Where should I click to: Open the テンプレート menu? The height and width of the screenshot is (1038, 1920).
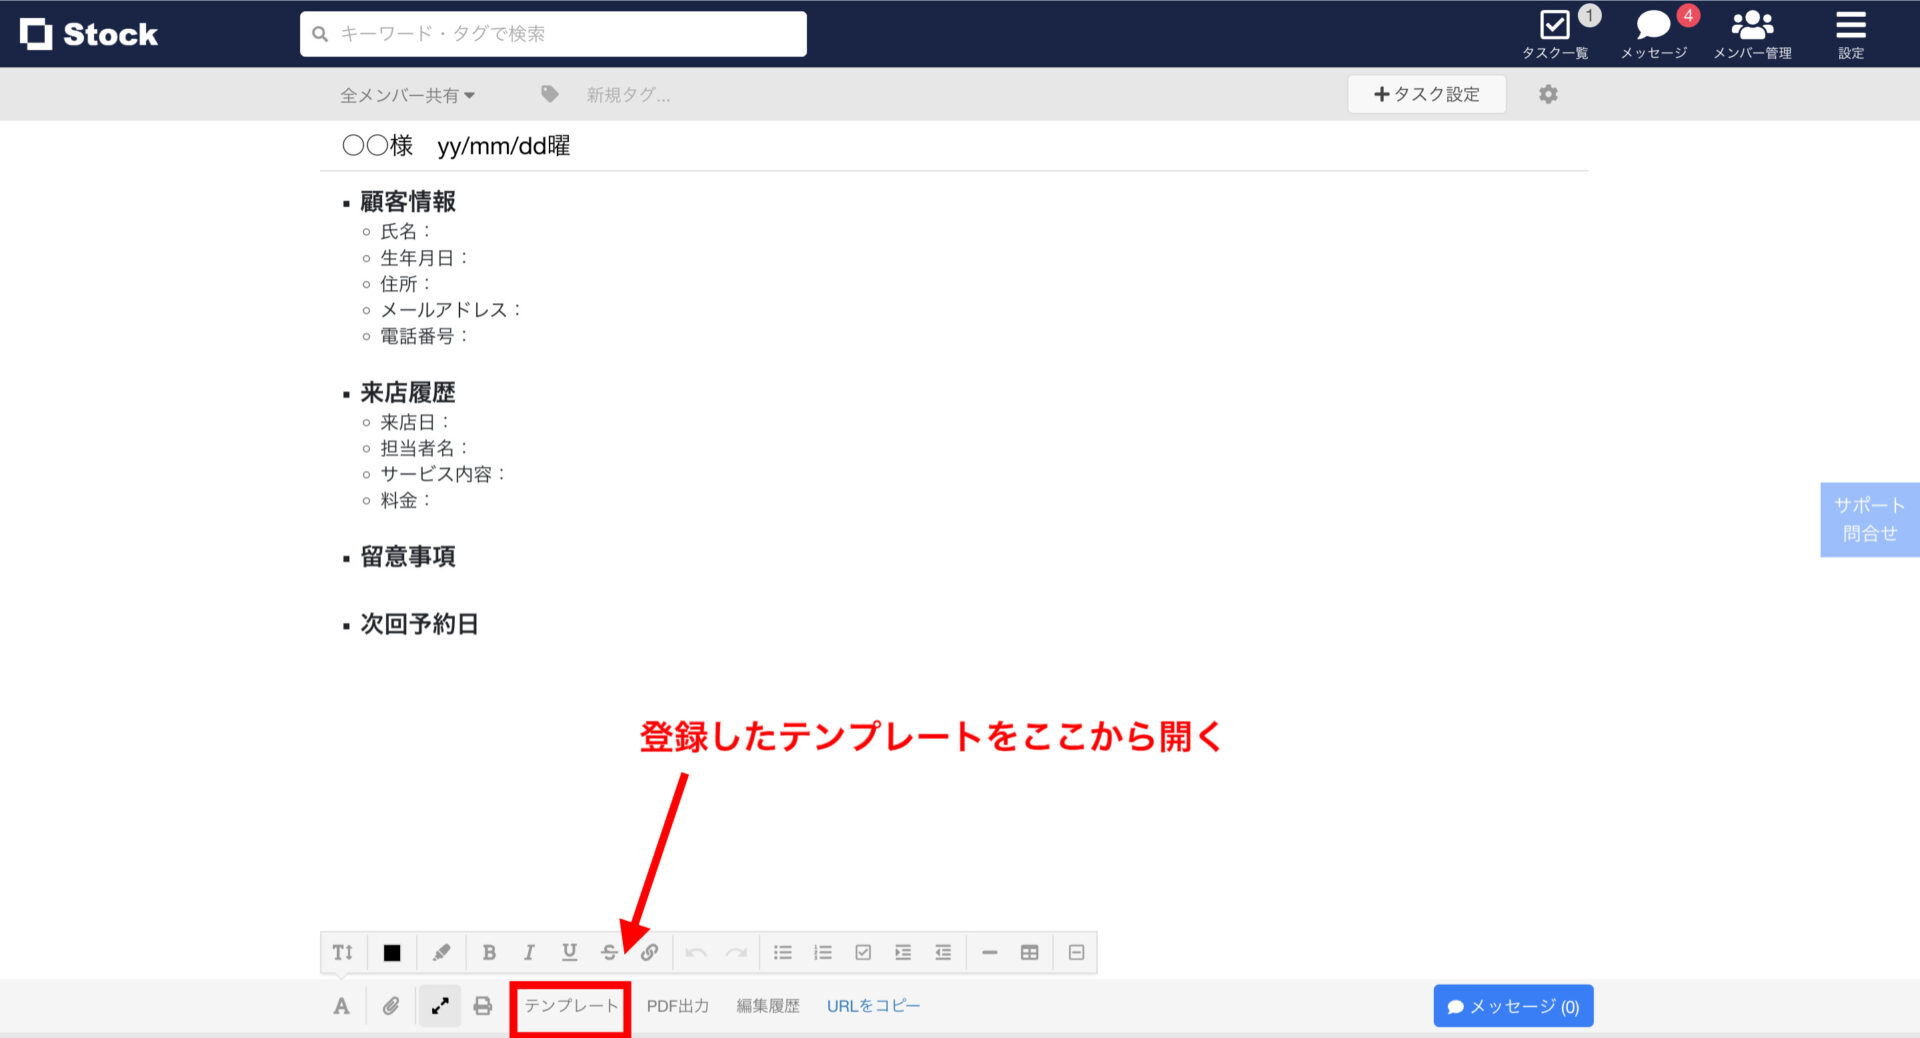point(570,1006)
